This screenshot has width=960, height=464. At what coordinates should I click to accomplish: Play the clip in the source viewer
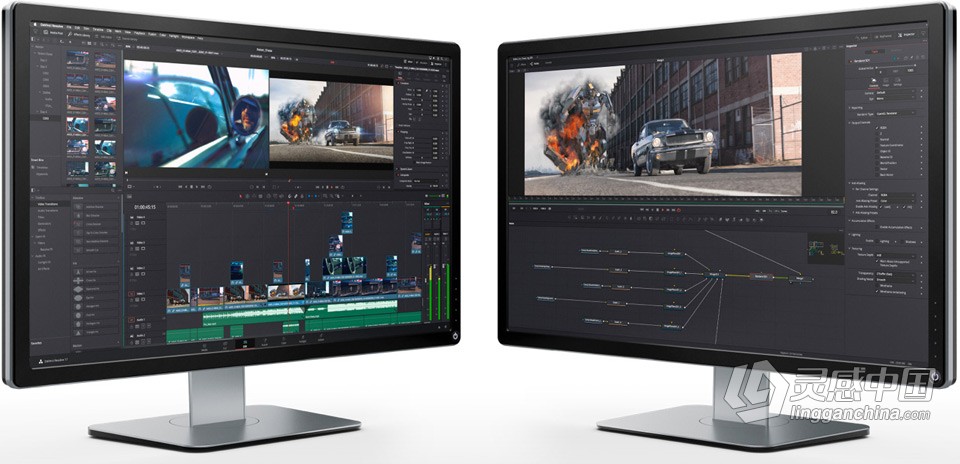coord(197,187)
